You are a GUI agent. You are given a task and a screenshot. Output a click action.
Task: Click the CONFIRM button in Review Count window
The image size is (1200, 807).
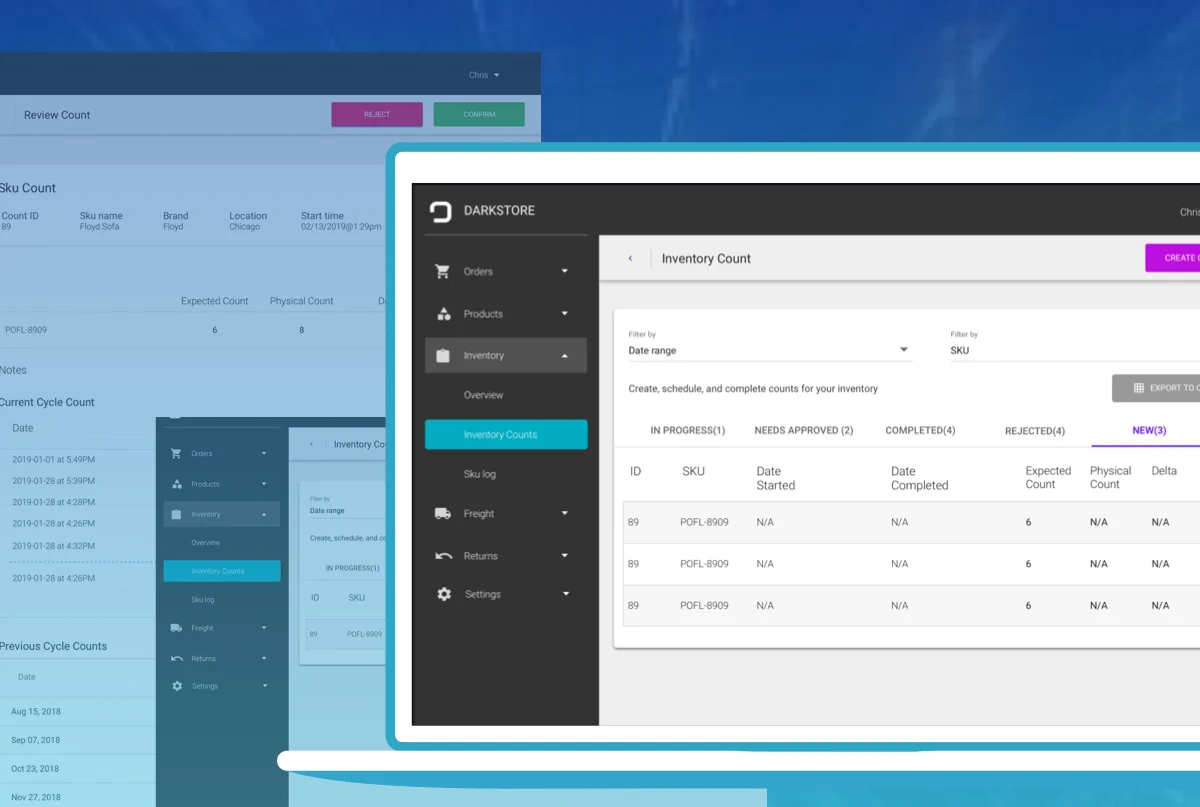(x=479, y=114)
